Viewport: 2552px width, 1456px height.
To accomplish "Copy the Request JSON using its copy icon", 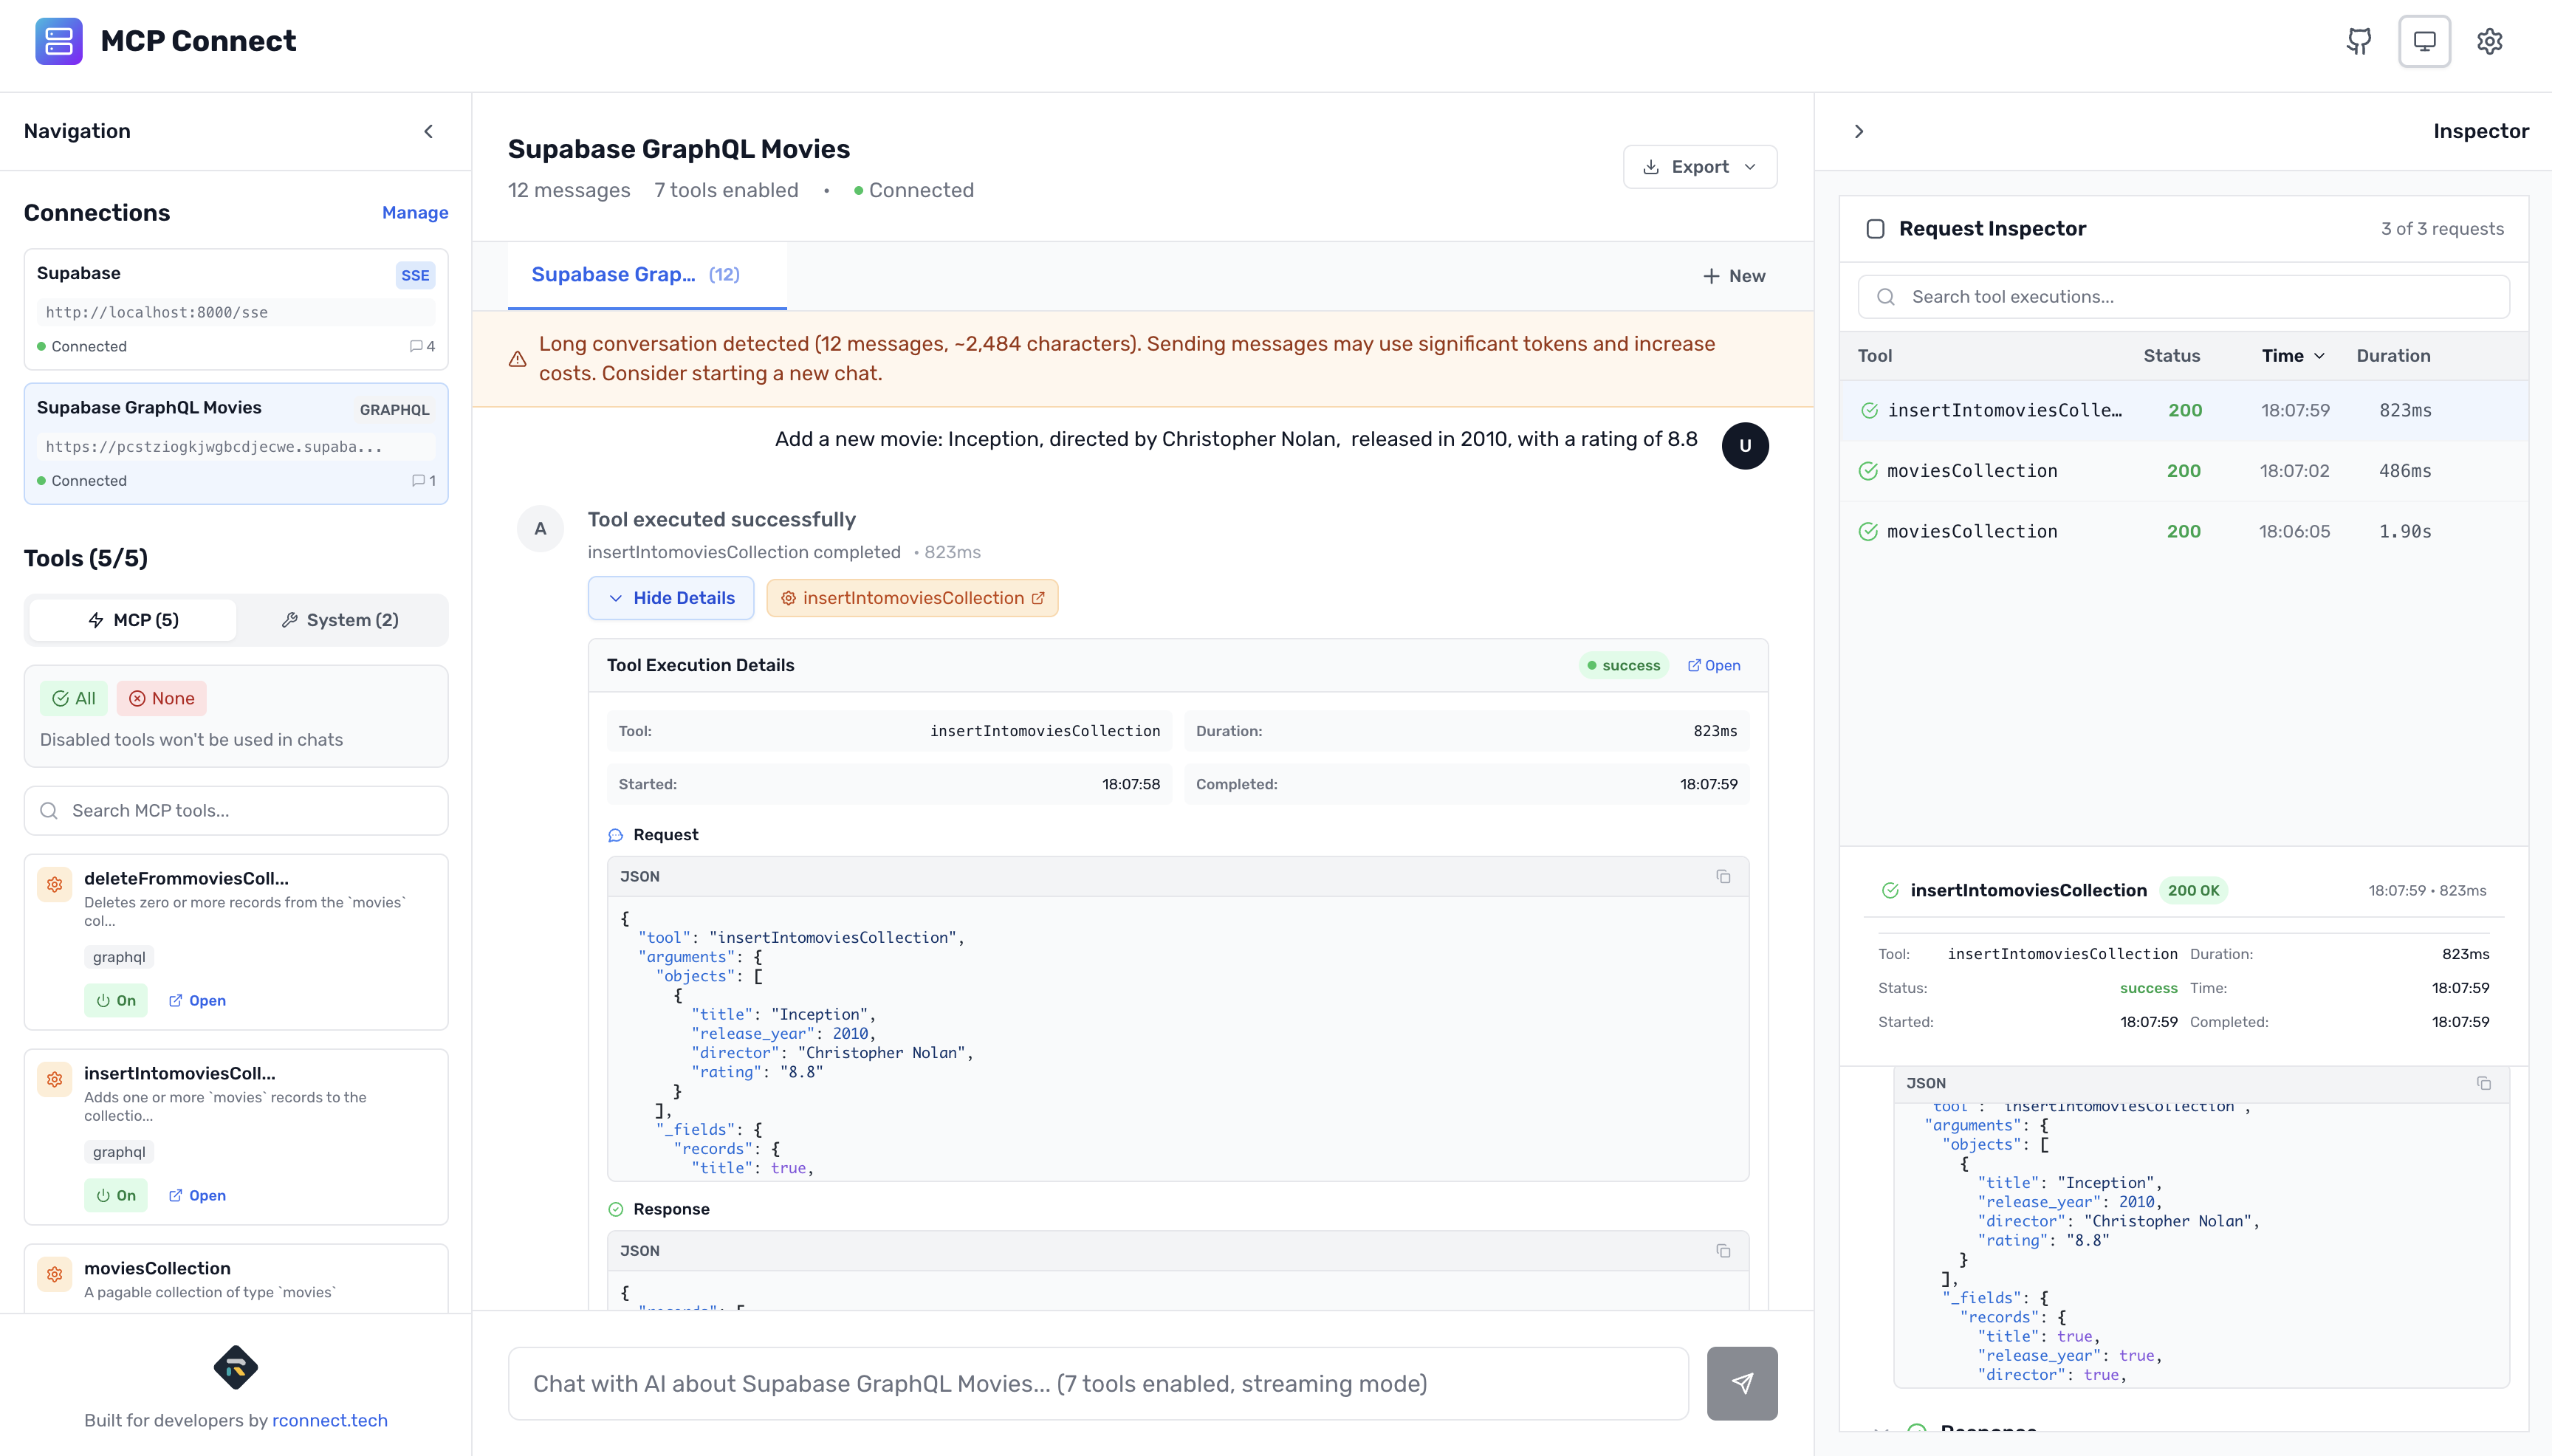I will pyautogui.click(x=1723, y=875).
